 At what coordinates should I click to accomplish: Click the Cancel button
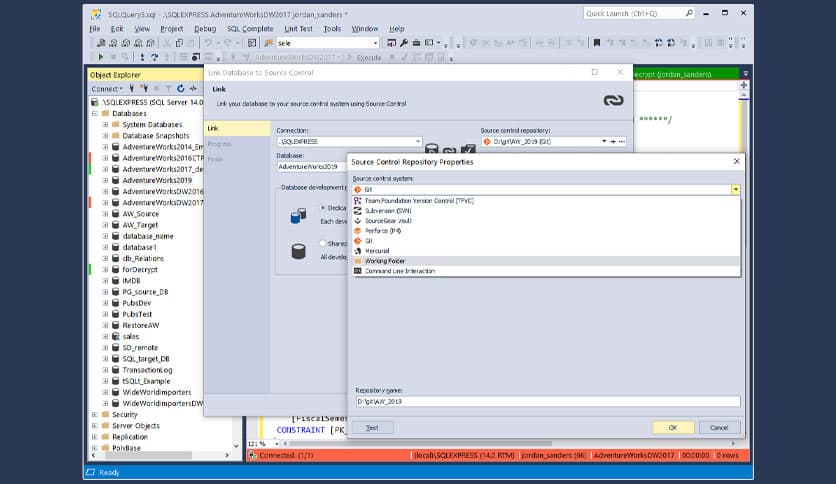719,427
